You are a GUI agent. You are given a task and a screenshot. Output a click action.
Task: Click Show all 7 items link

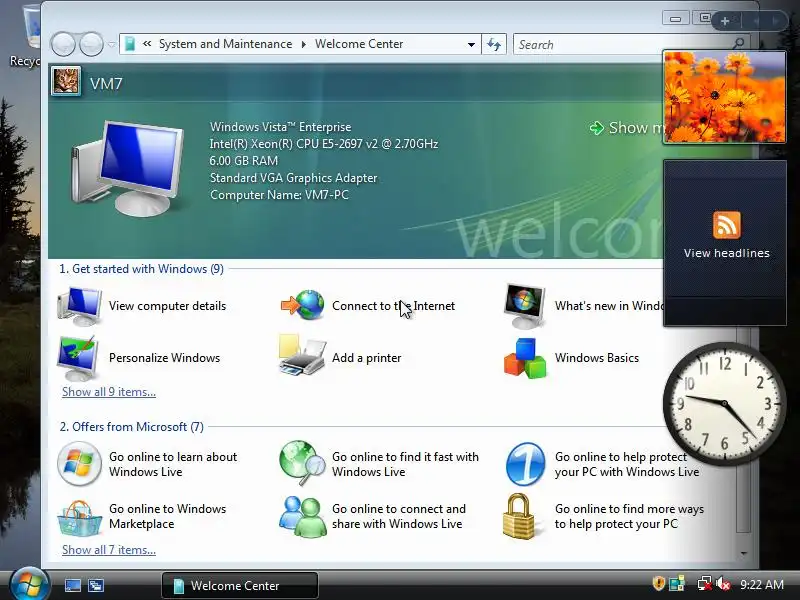point(109,550)
